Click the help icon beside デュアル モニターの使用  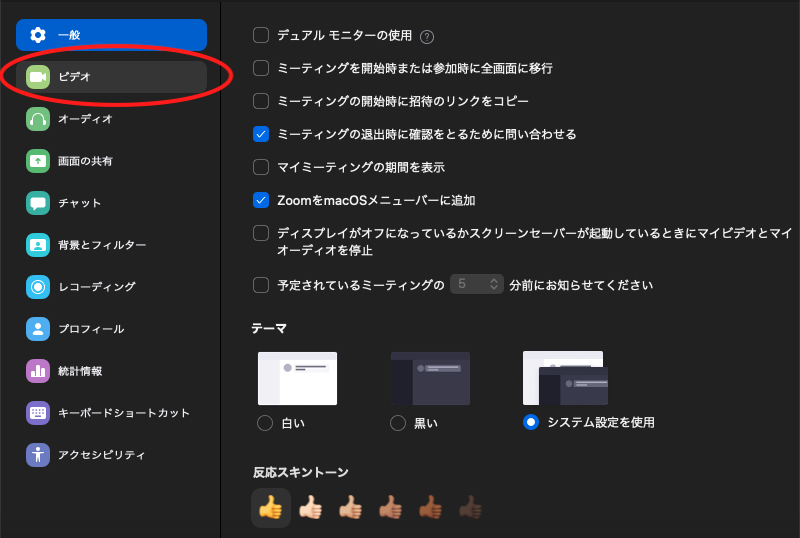[427, 37]
